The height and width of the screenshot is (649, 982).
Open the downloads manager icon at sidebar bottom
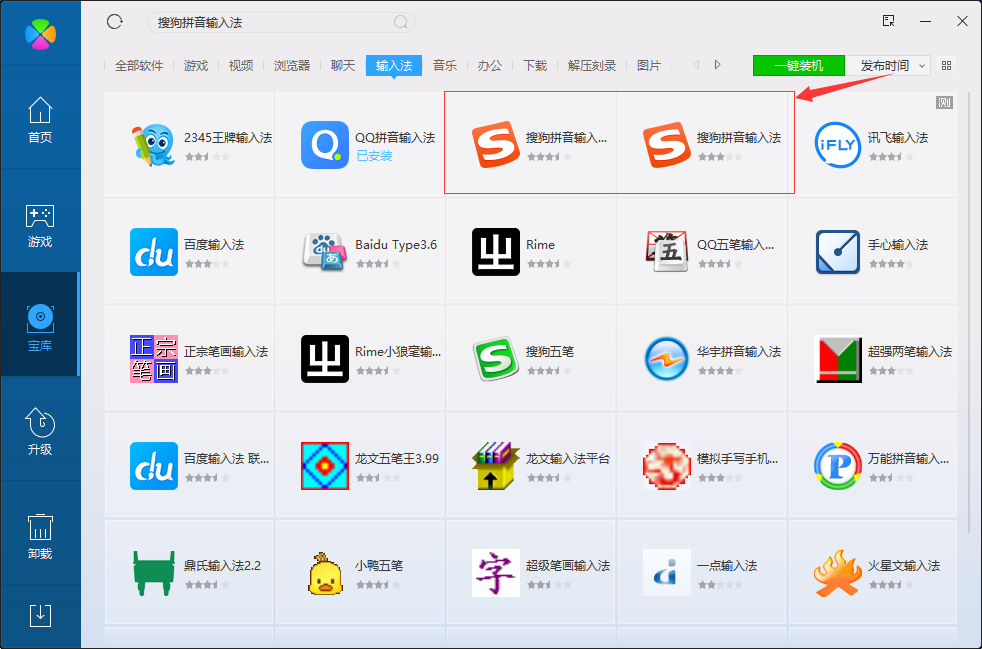pos(40,616)
